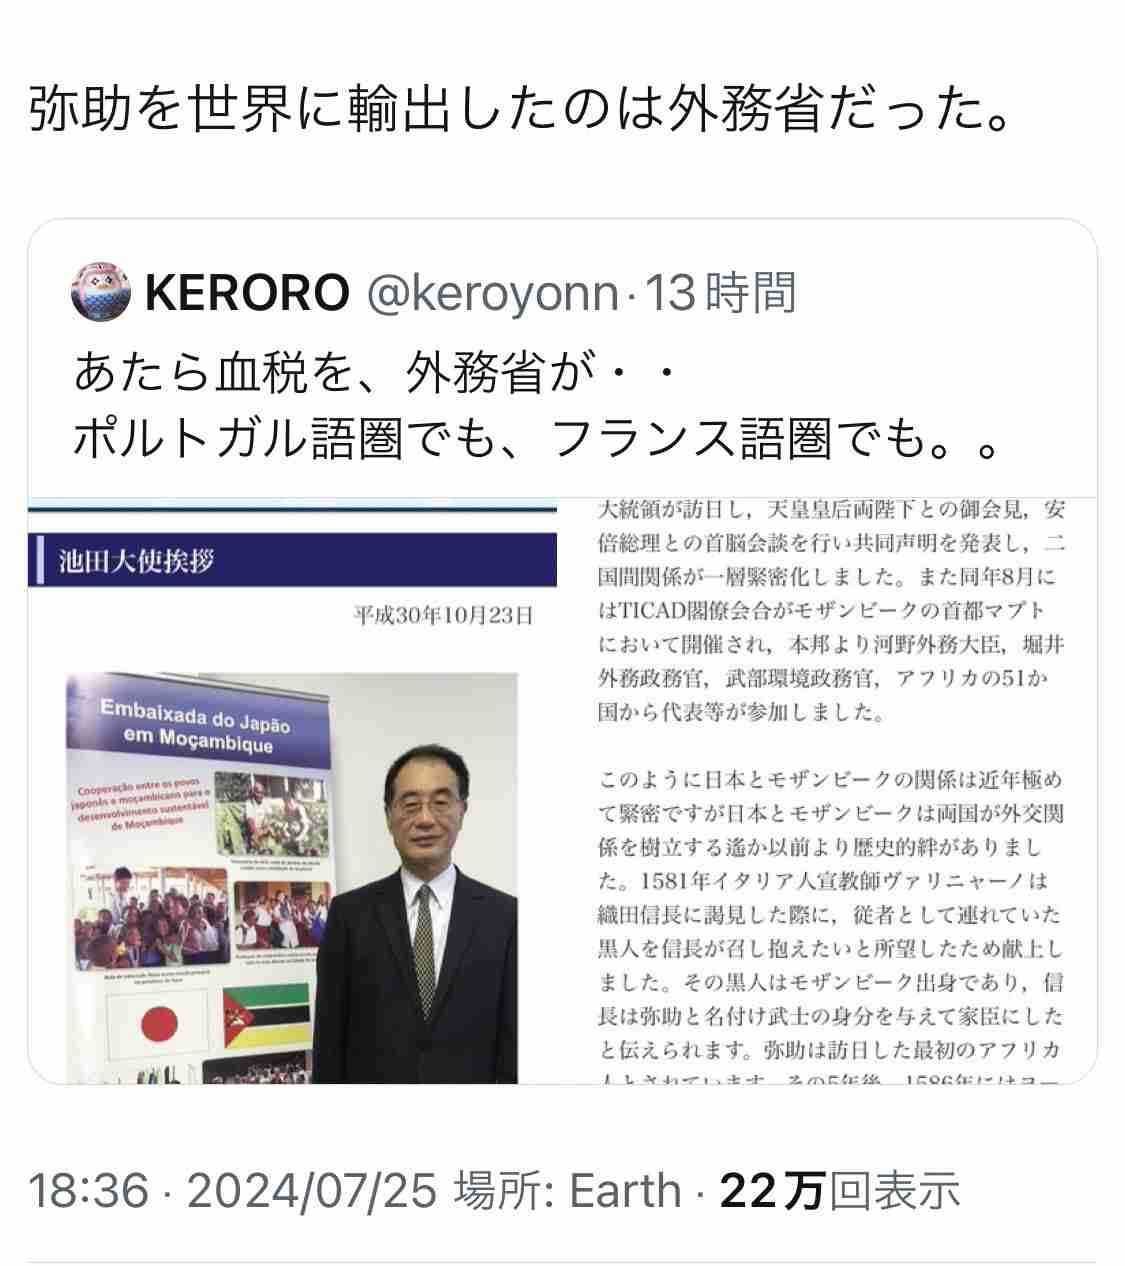Open the Japanese article text image
Screen dimensions: 1125x1266
pos(830,790)
